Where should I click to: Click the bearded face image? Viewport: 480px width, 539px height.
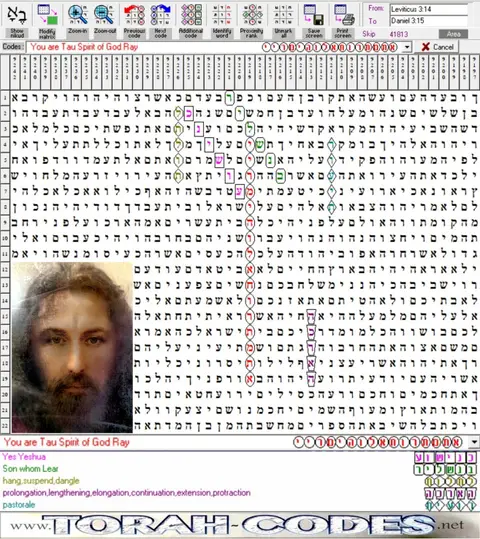click(x=72, y=347)
